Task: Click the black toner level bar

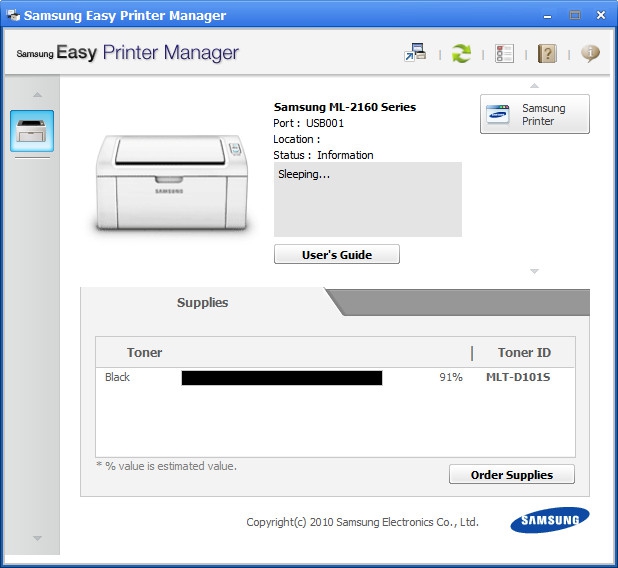Action: (282, 378)
